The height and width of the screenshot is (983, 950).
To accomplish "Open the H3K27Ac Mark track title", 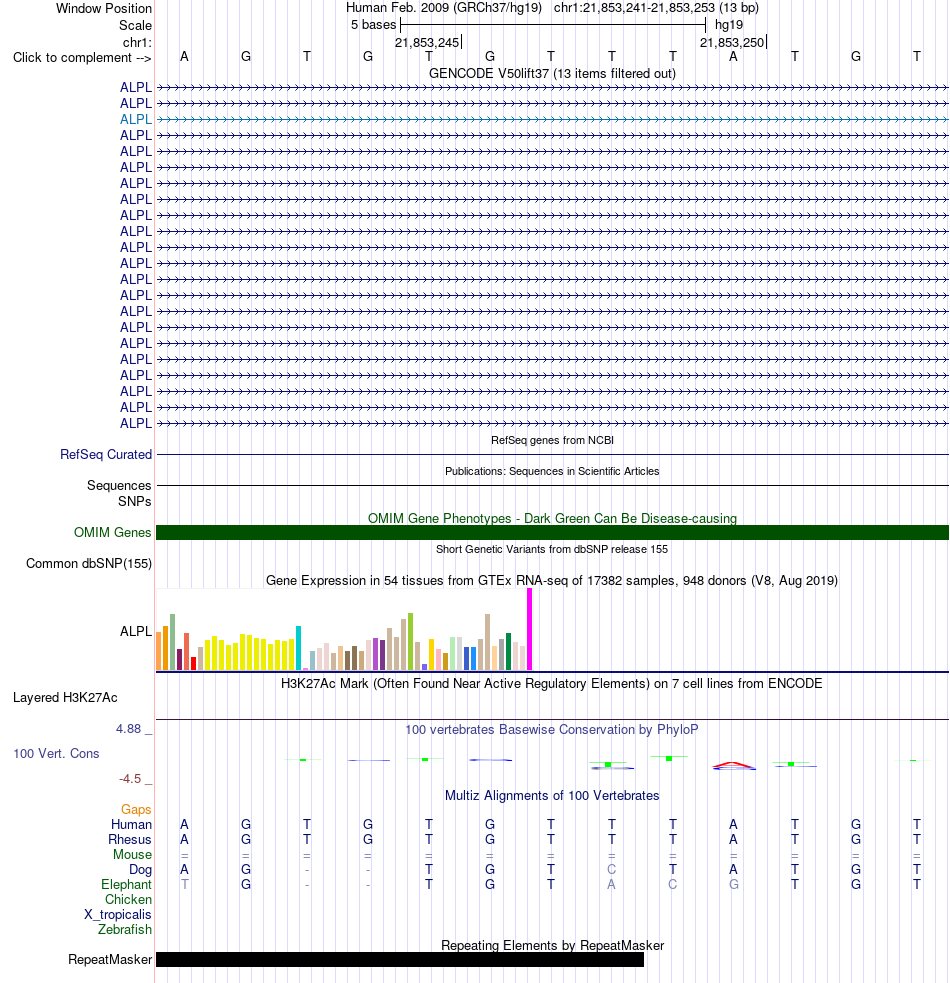I will (552, 683).
